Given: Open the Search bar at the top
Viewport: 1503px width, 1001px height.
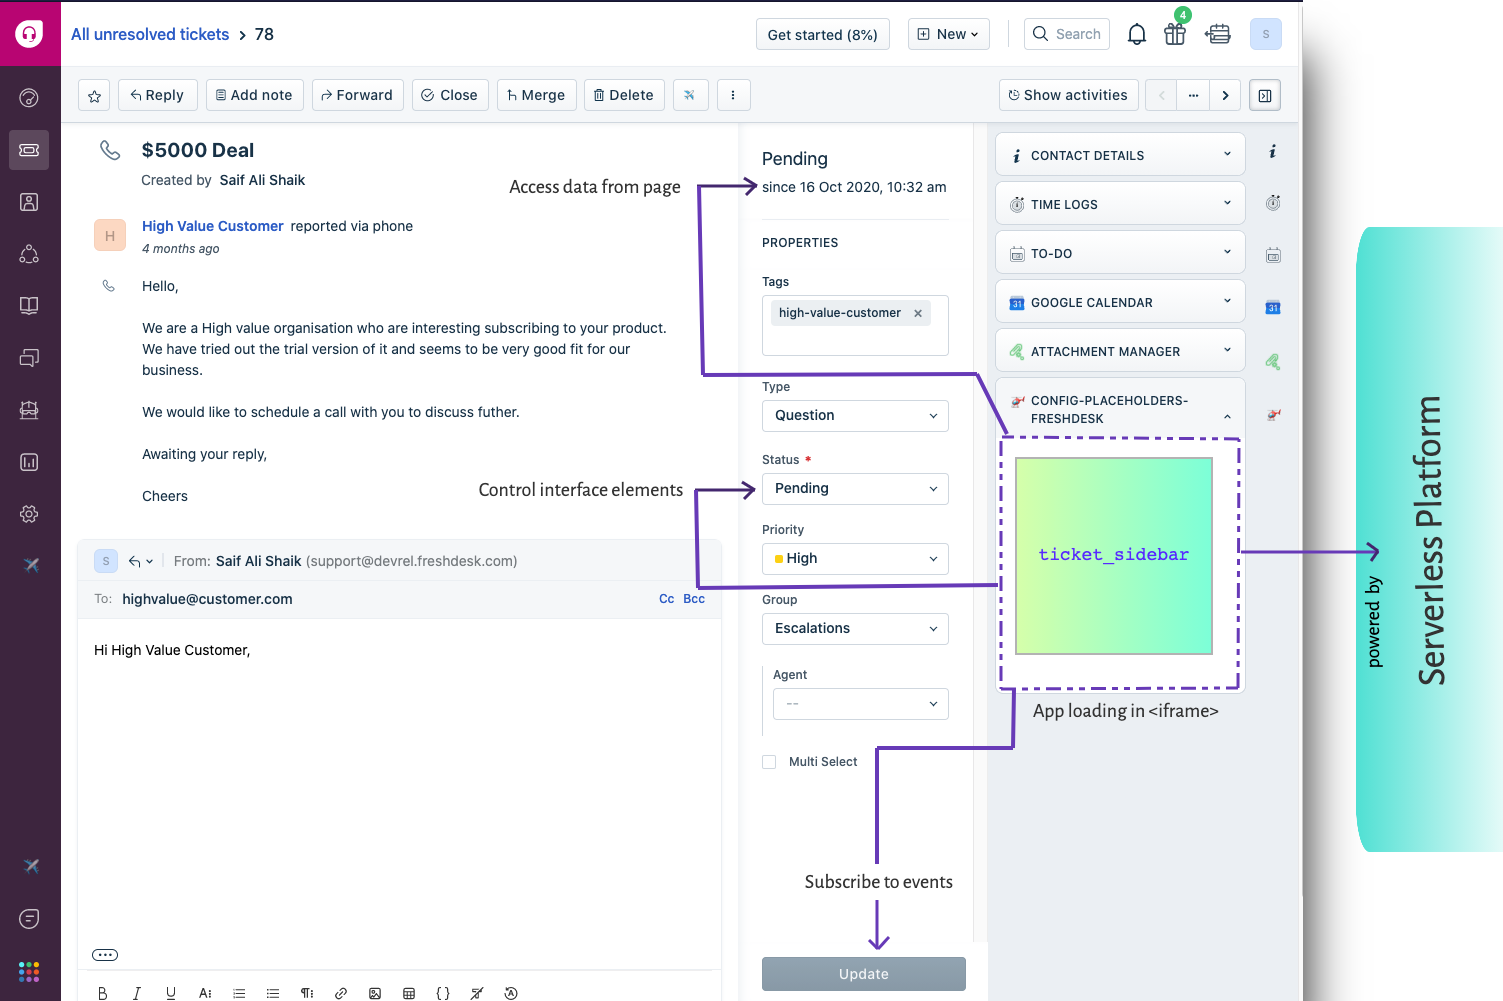Looking at the screenshot, I should pyautogui.click(x=1066, y=33).
